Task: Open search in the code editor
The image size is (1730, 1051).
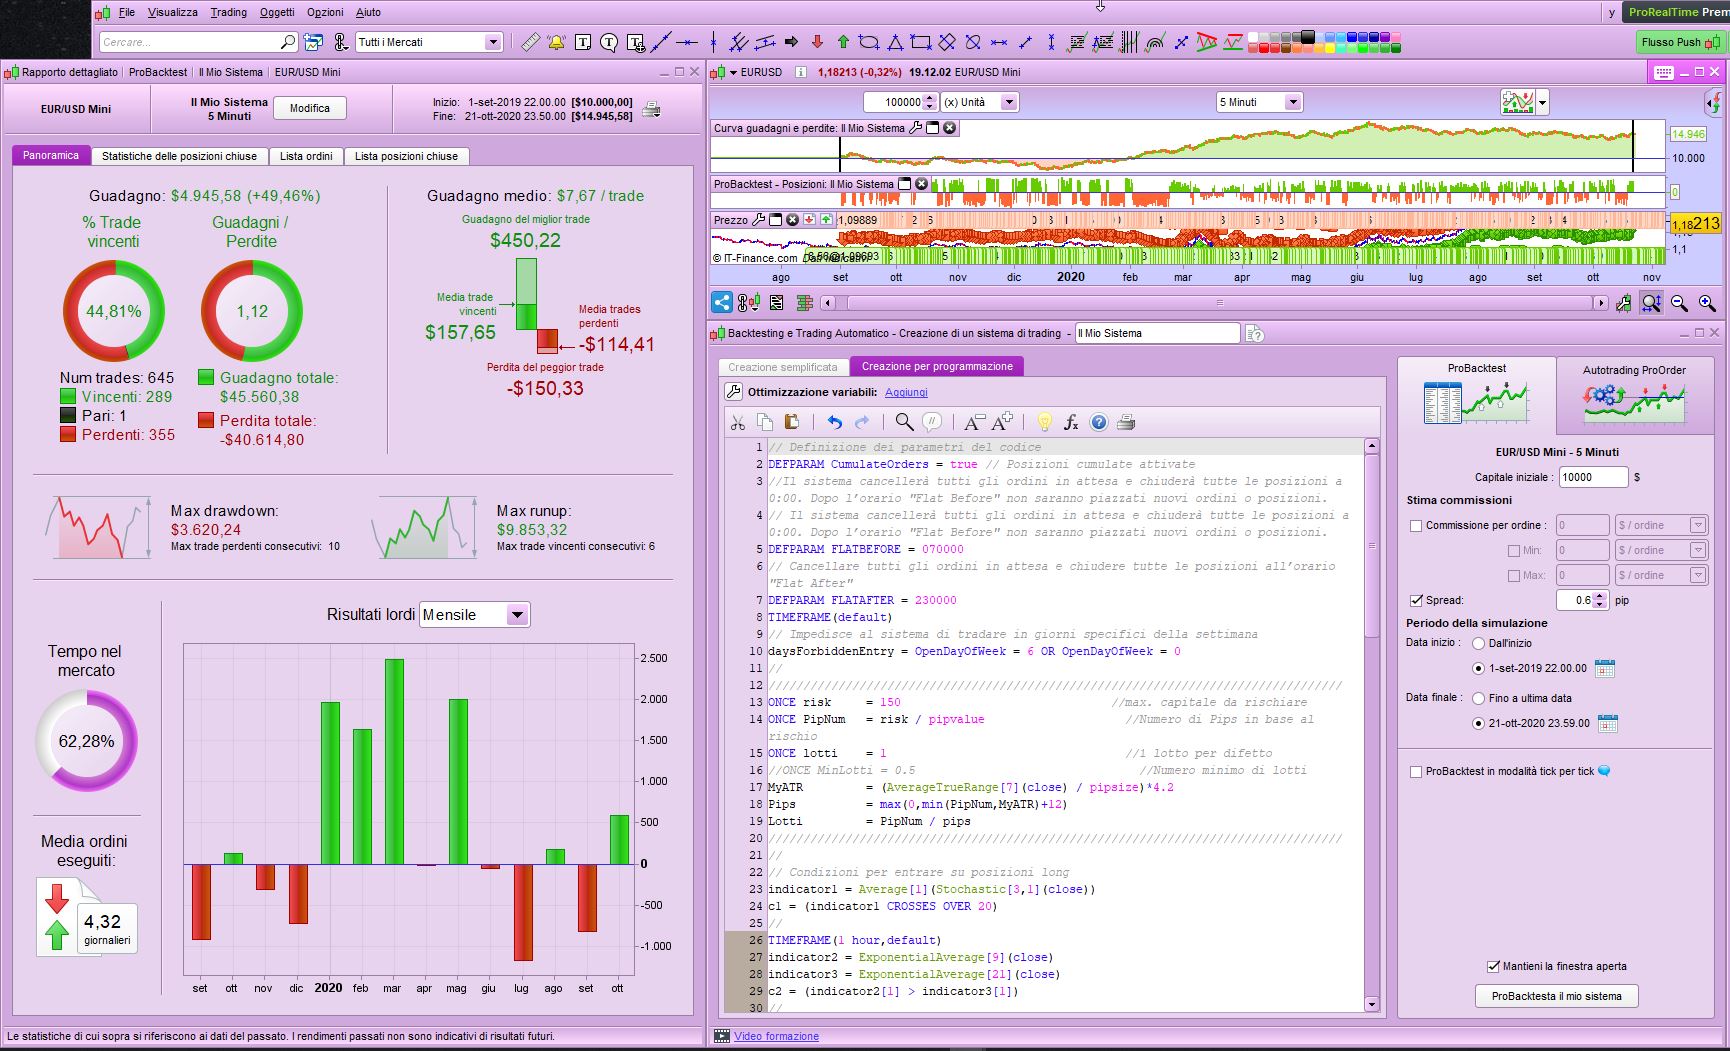Action: pyautogui.click(x=904, y=422)
